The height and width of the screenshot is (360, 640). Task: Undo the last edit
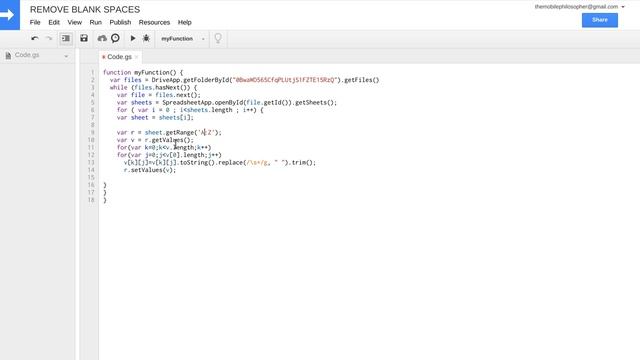click(x=35, y=38)
